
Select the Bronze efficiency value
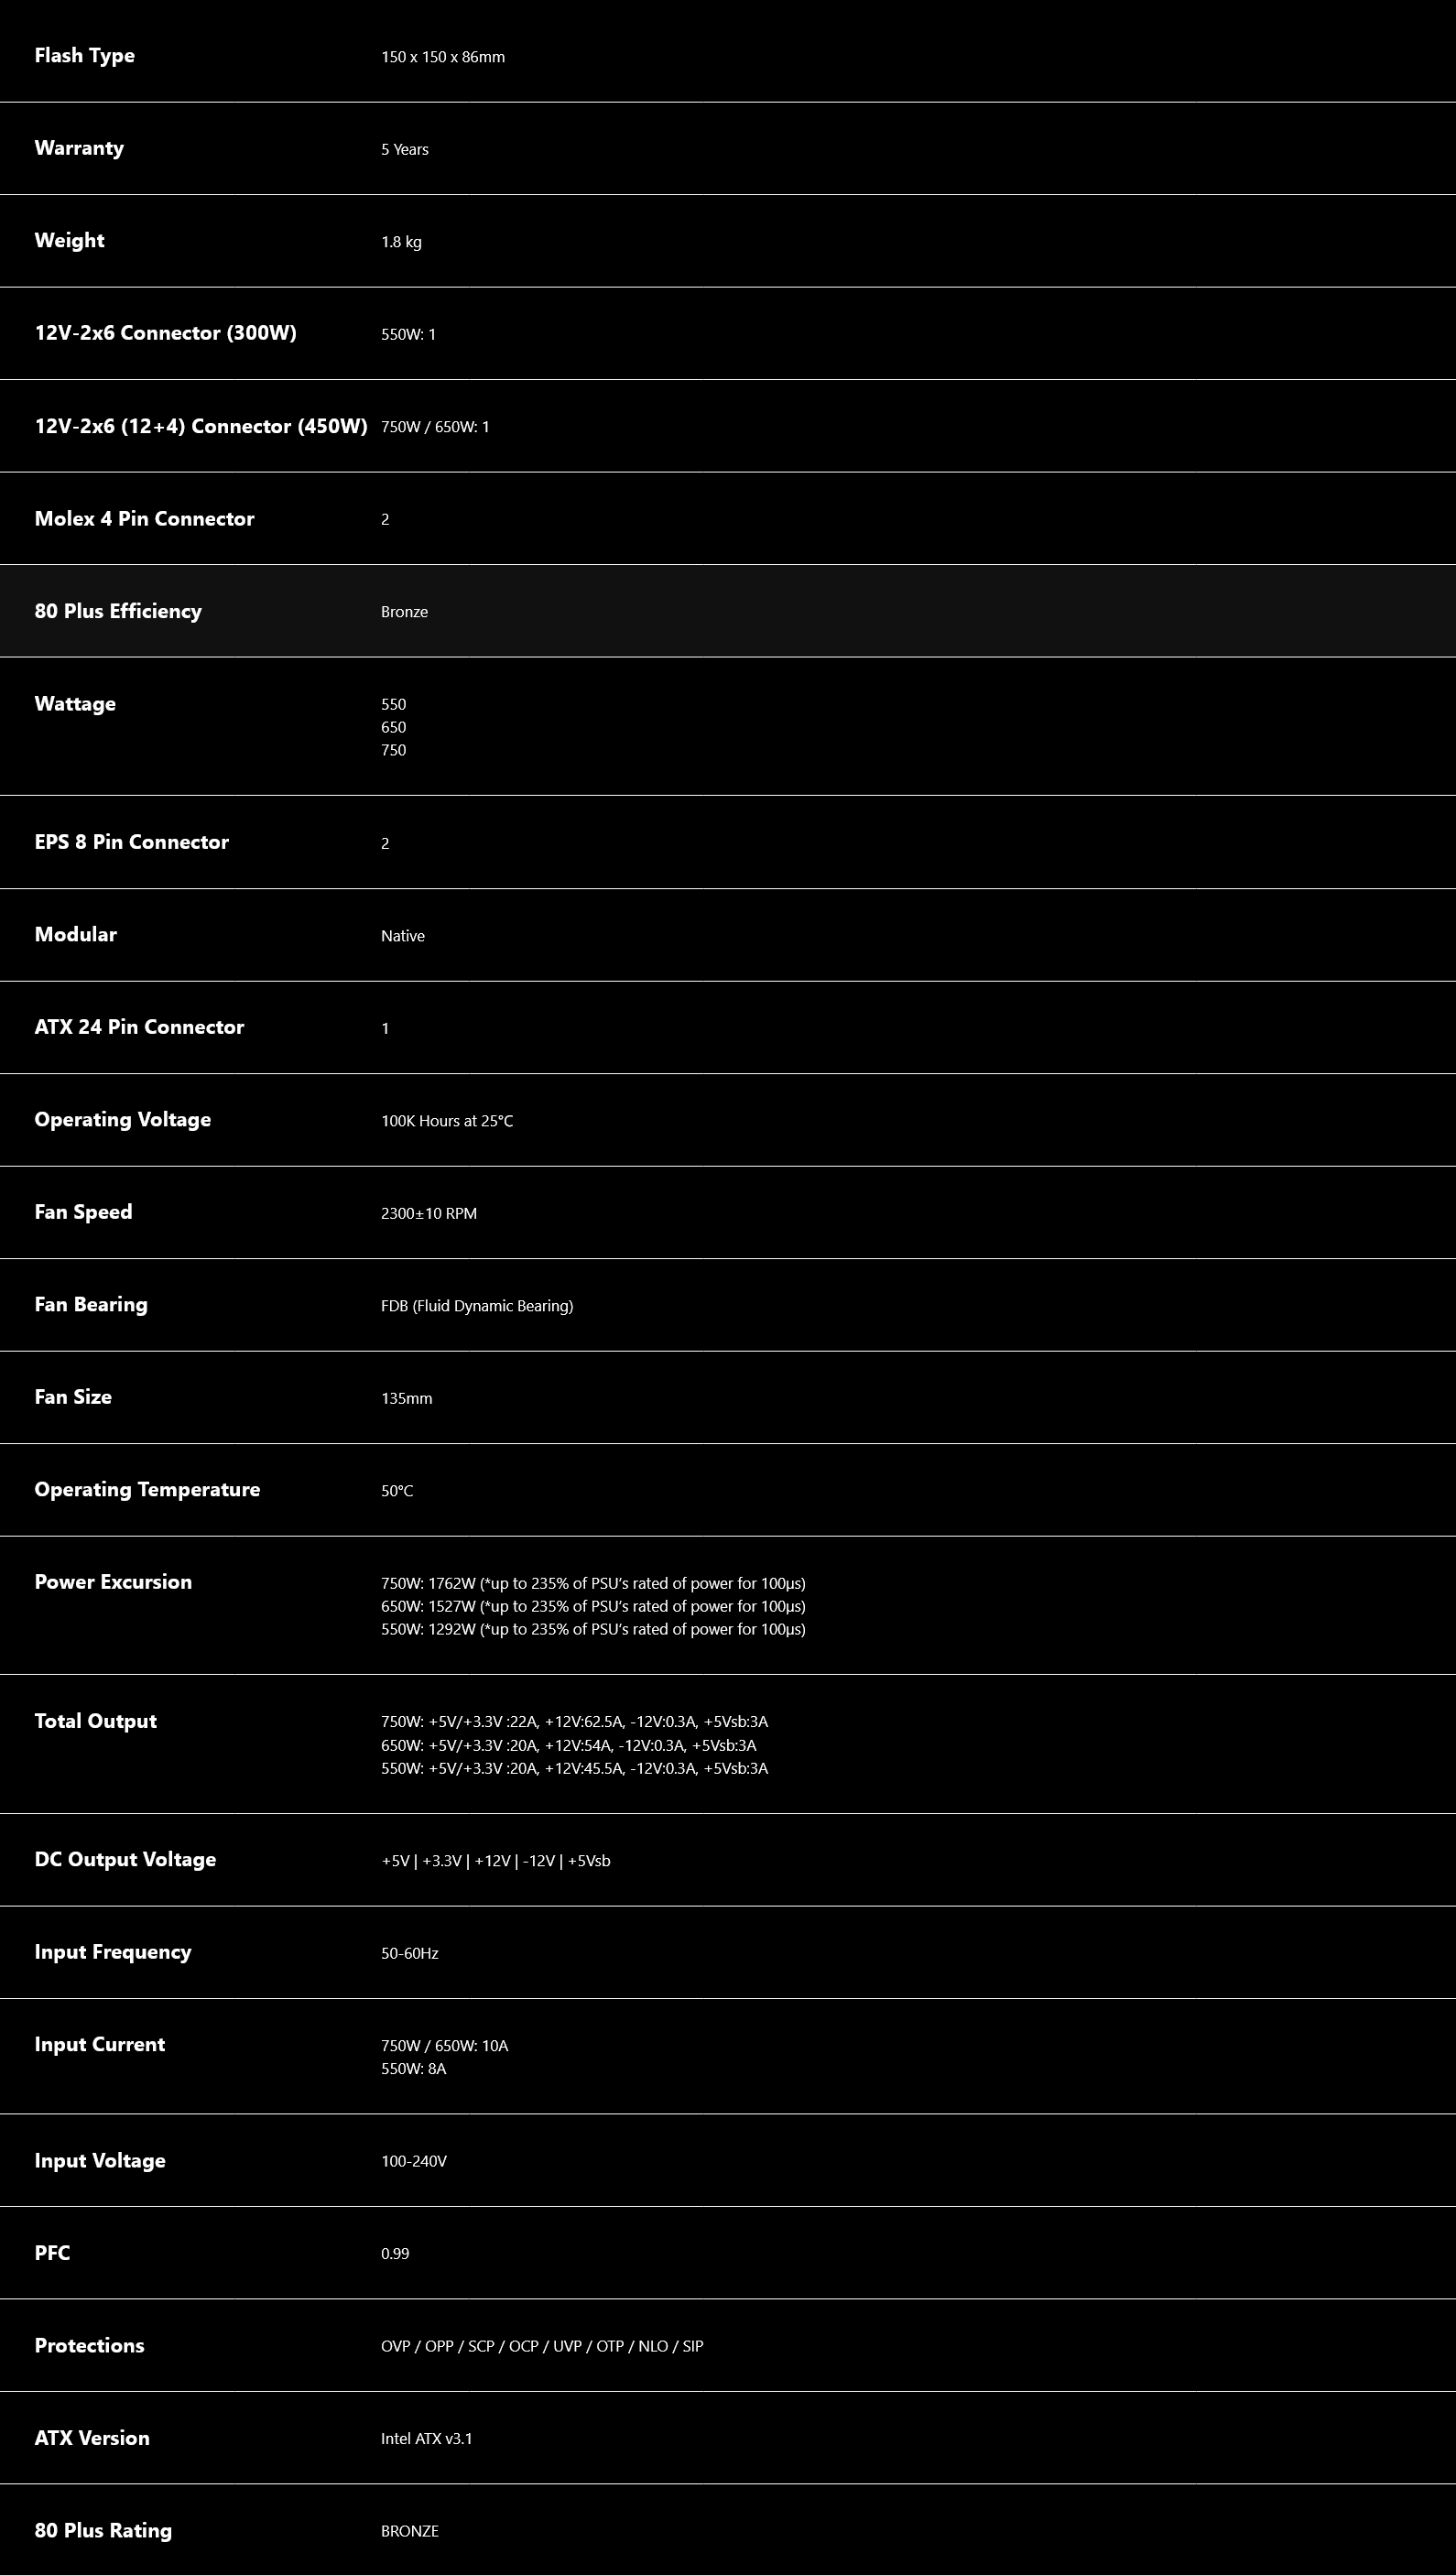coord(404,612)
